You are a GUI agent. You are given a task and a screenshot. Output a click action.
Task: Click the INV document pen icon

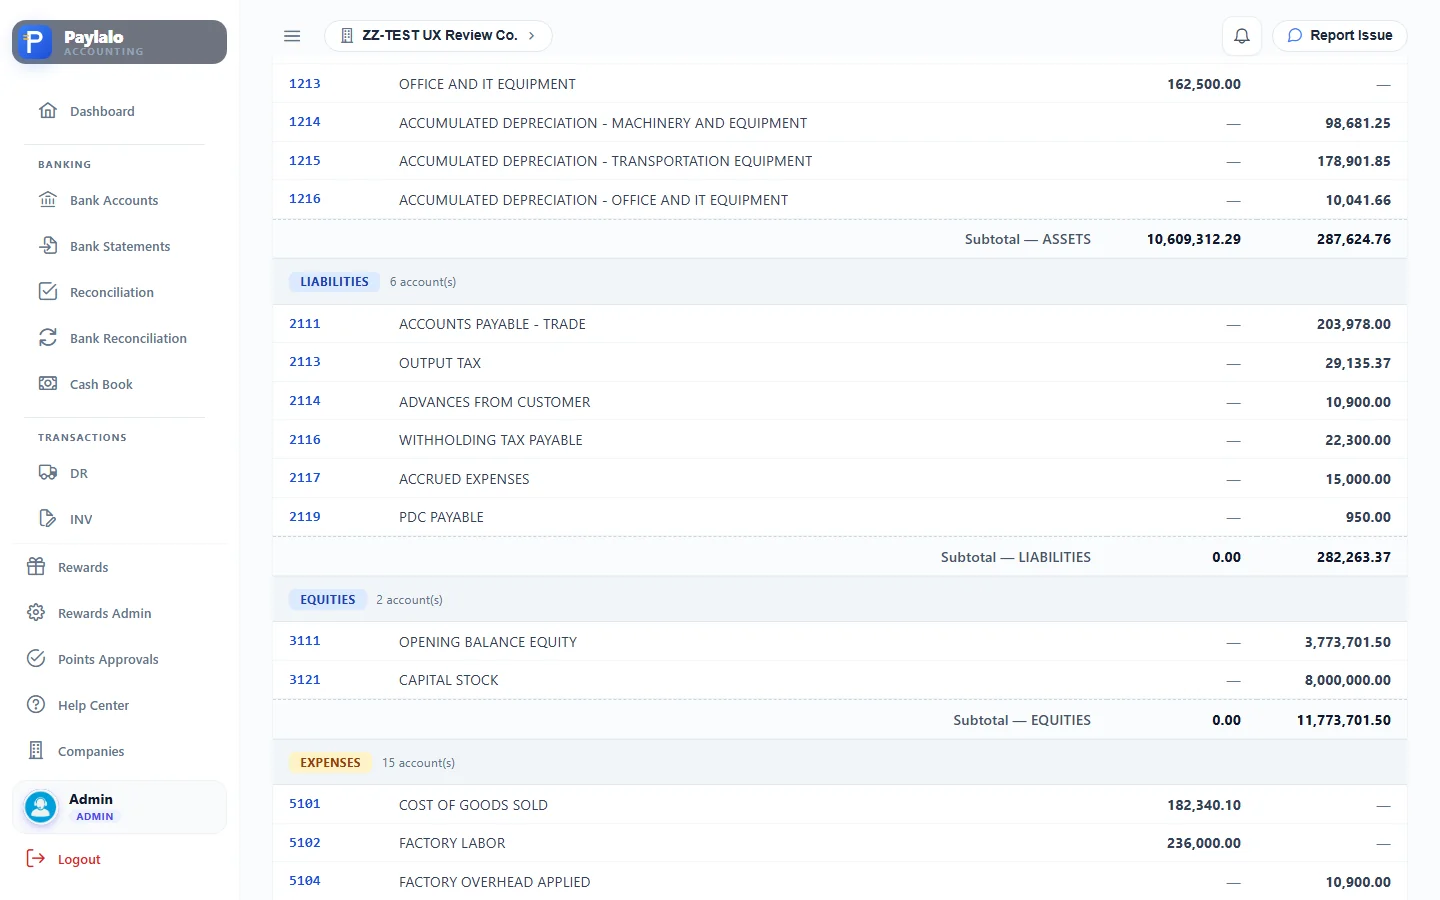coord(48,519)
